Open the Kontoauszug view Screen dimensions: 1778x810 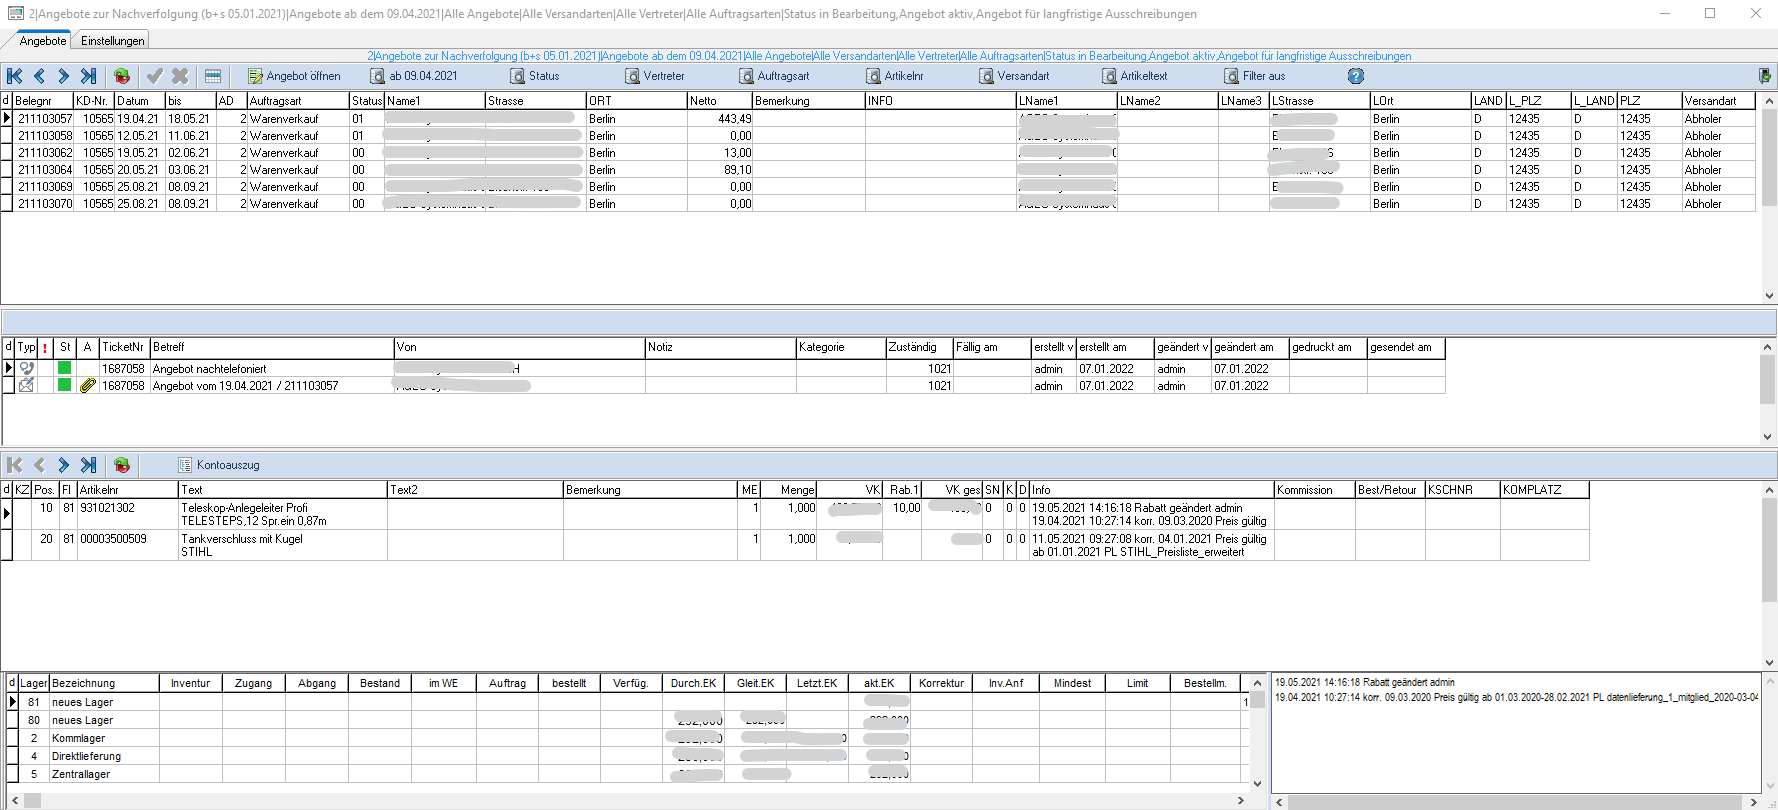coord(219,465)
